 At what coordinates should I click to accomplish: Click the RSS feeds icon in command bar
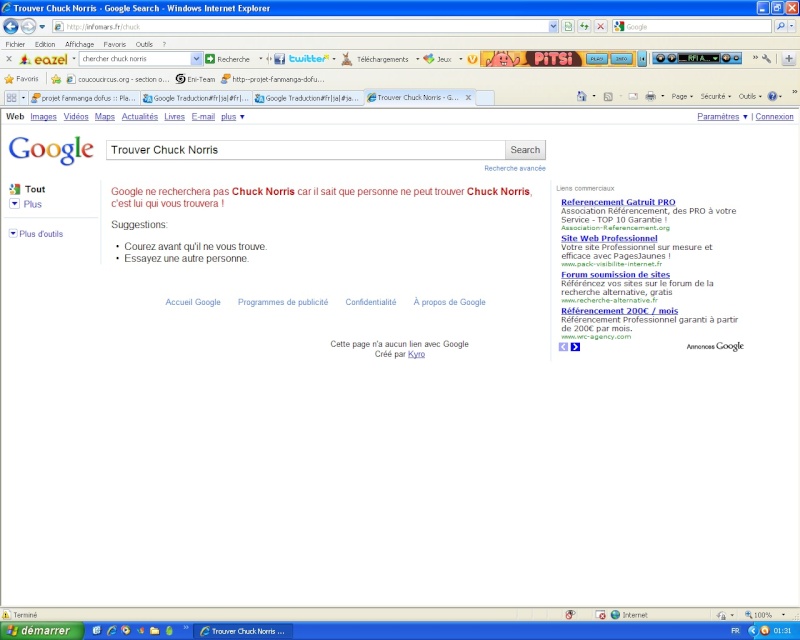[x=608, y=96]
